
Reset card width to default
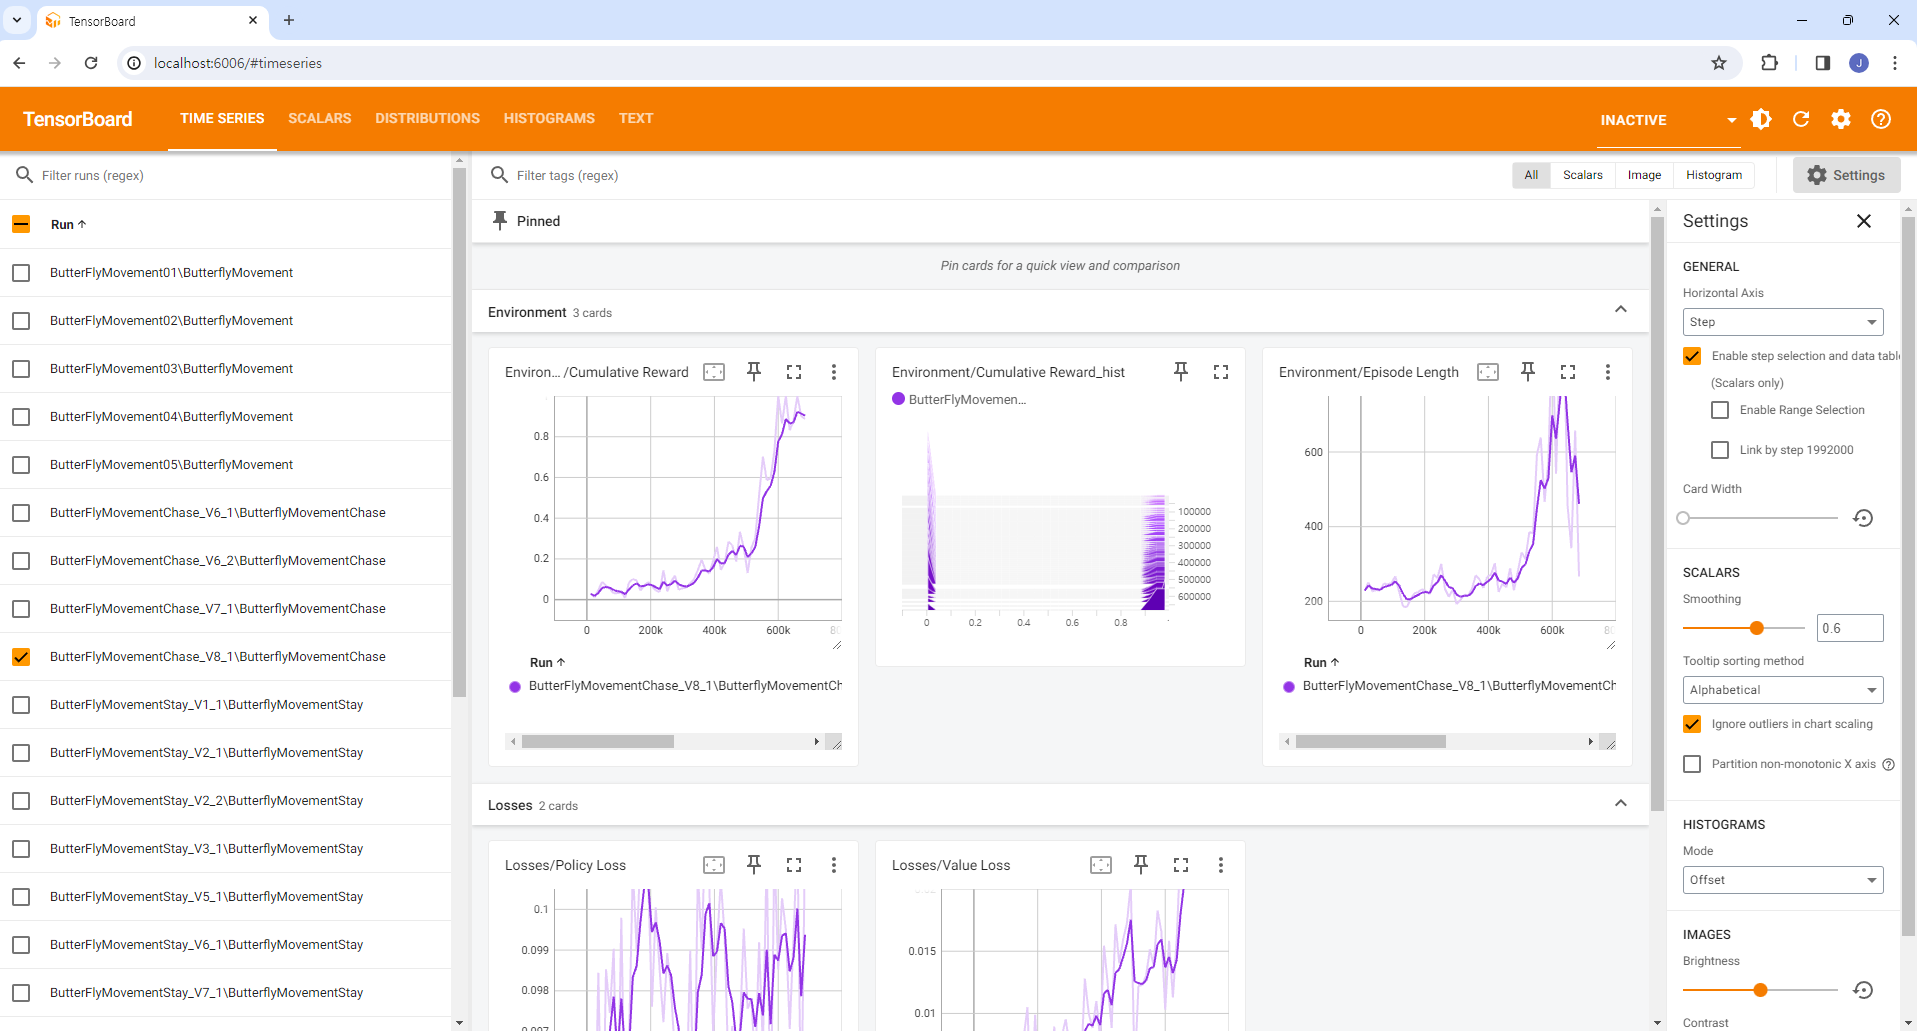1863,518
